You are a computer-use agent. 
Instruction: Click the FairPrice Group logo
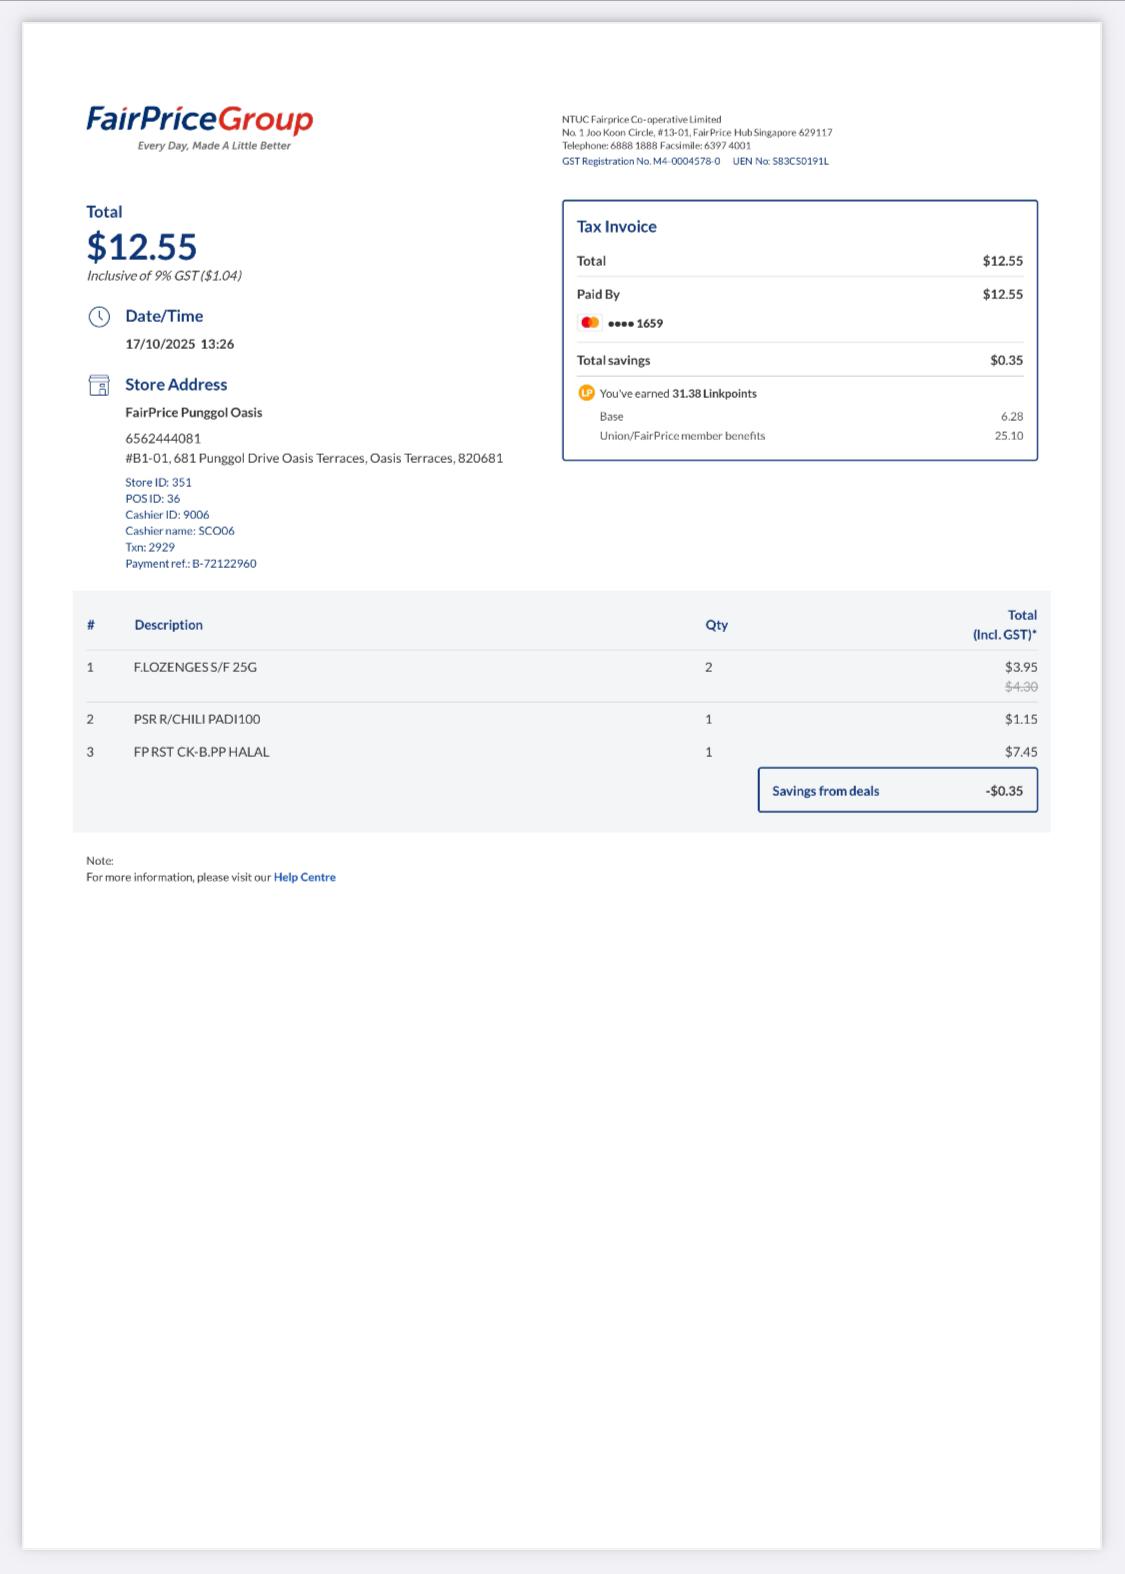click(x=200, y=127)
